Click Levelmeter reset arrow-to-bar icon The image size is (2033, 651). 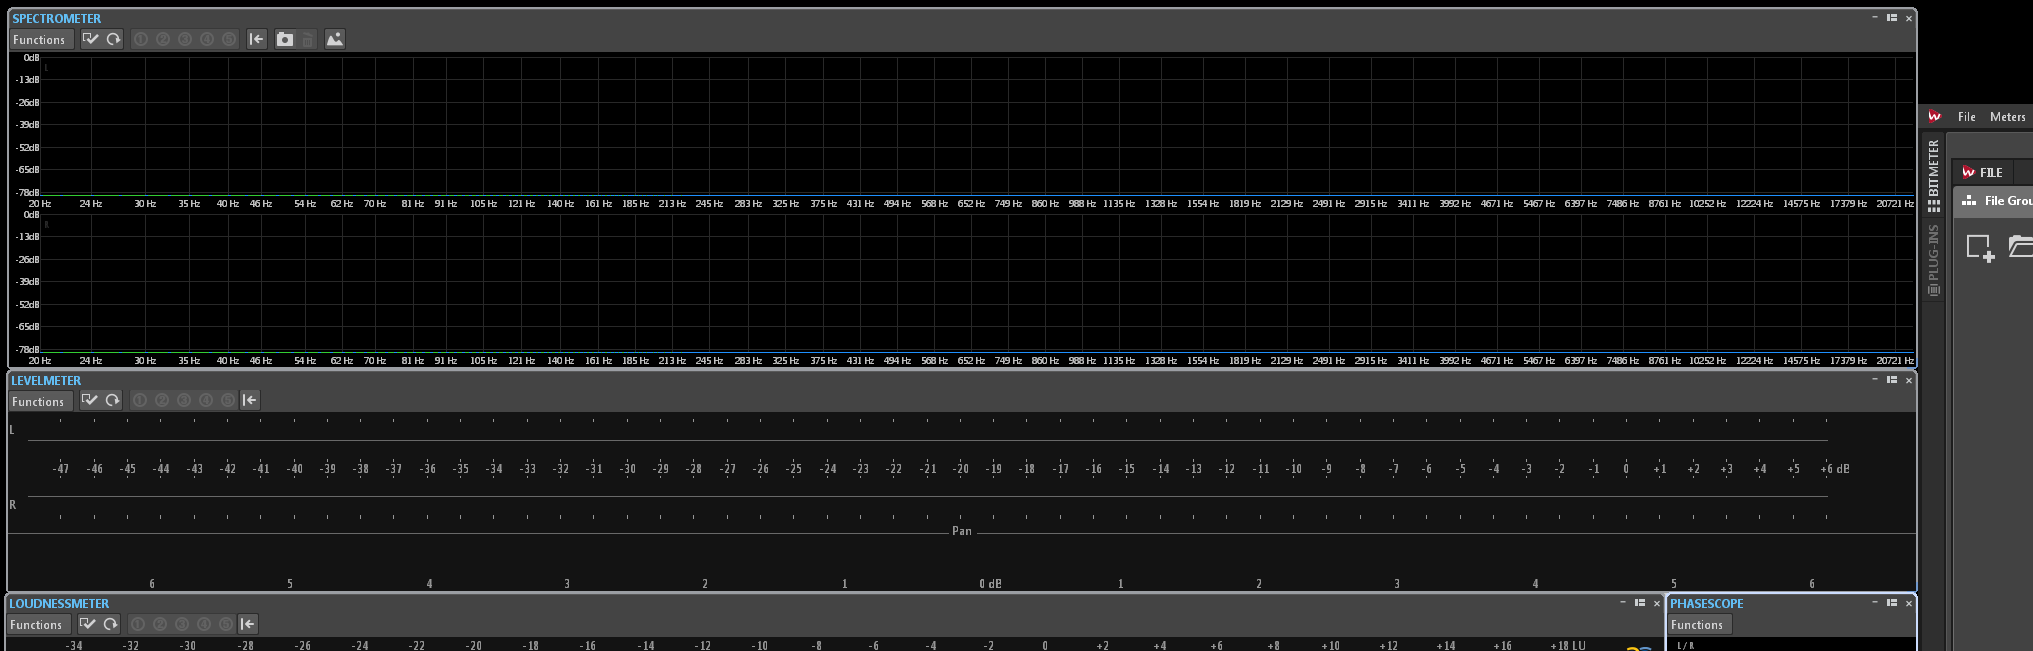pos(250,401)
